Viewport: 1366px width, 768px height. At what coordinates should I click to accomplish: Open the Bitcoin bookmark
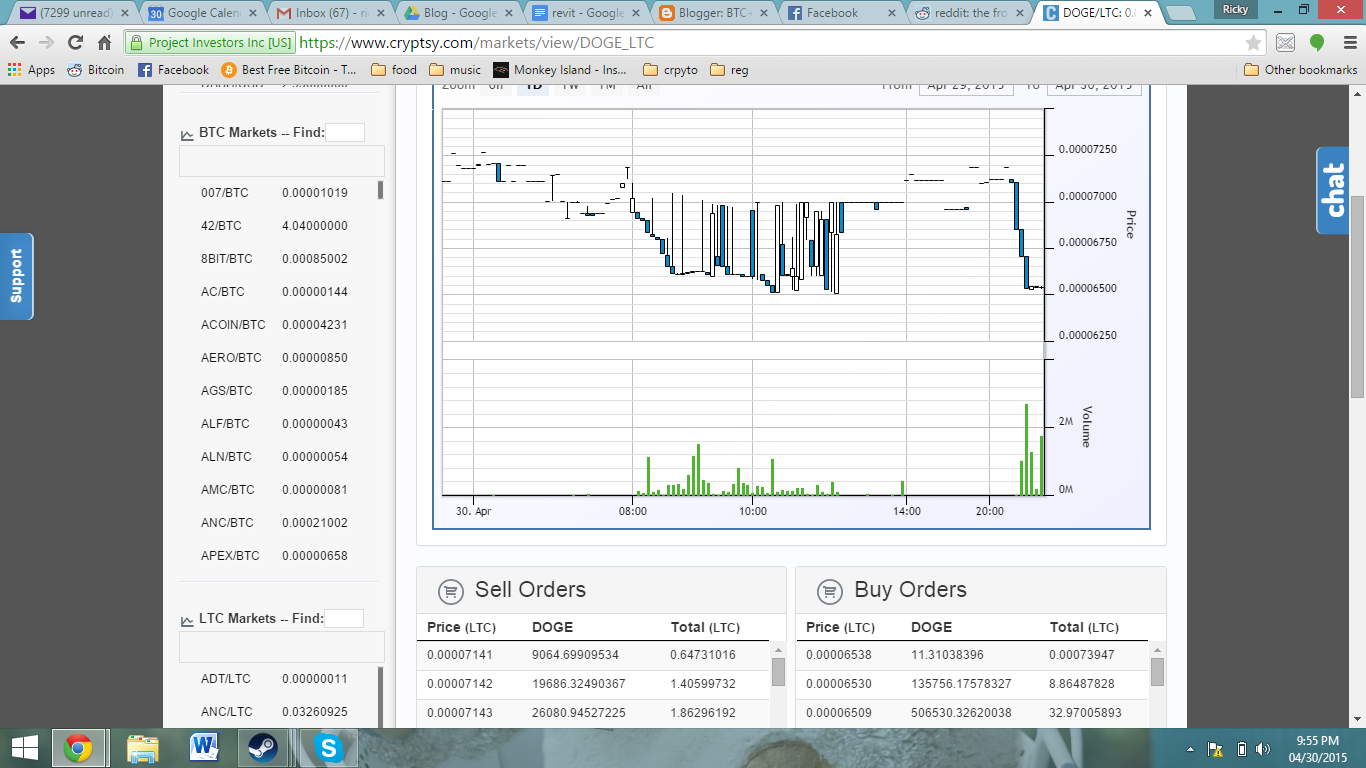pos(95,70)
